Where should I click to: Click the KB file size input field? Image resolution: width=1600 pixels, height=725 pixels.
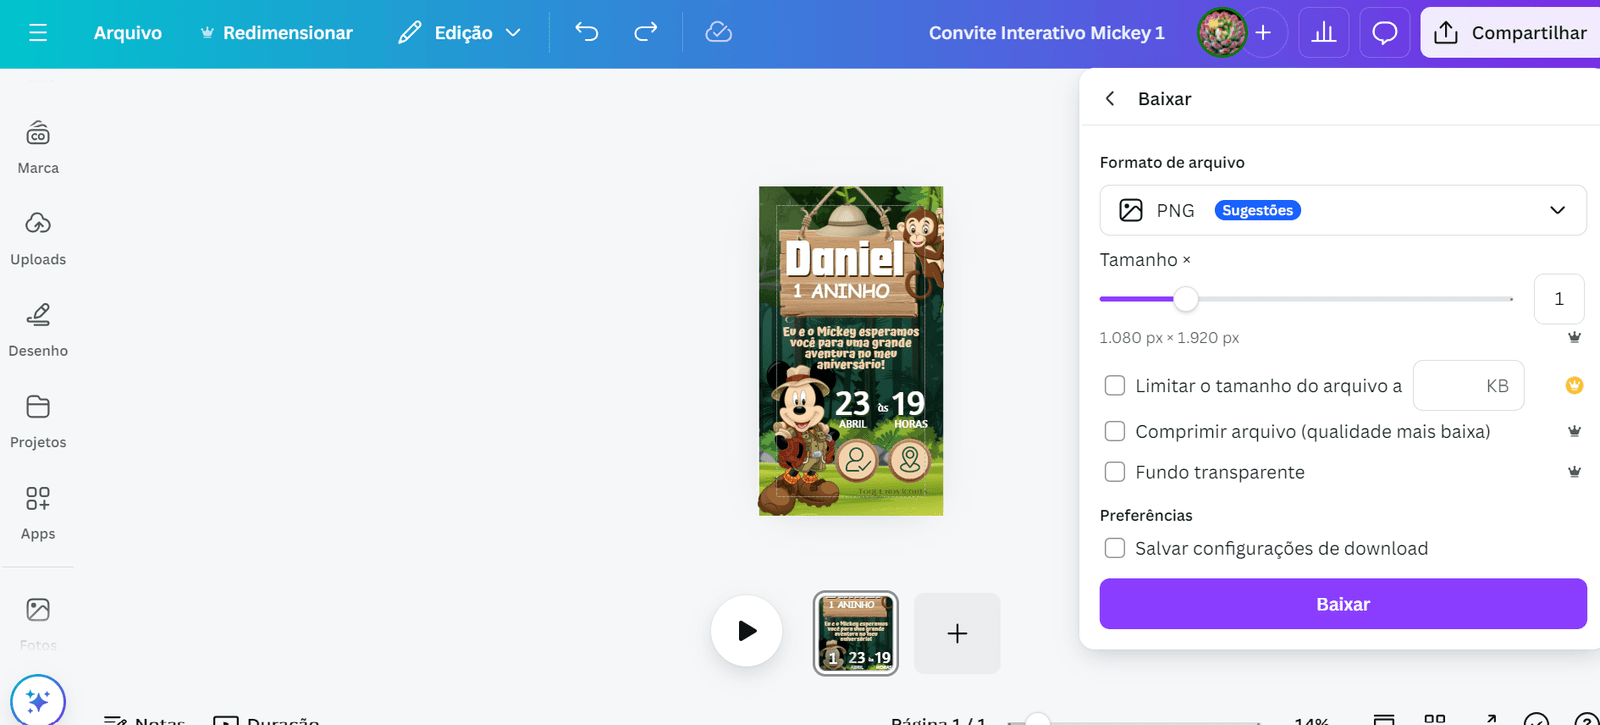pos(1468,386)
